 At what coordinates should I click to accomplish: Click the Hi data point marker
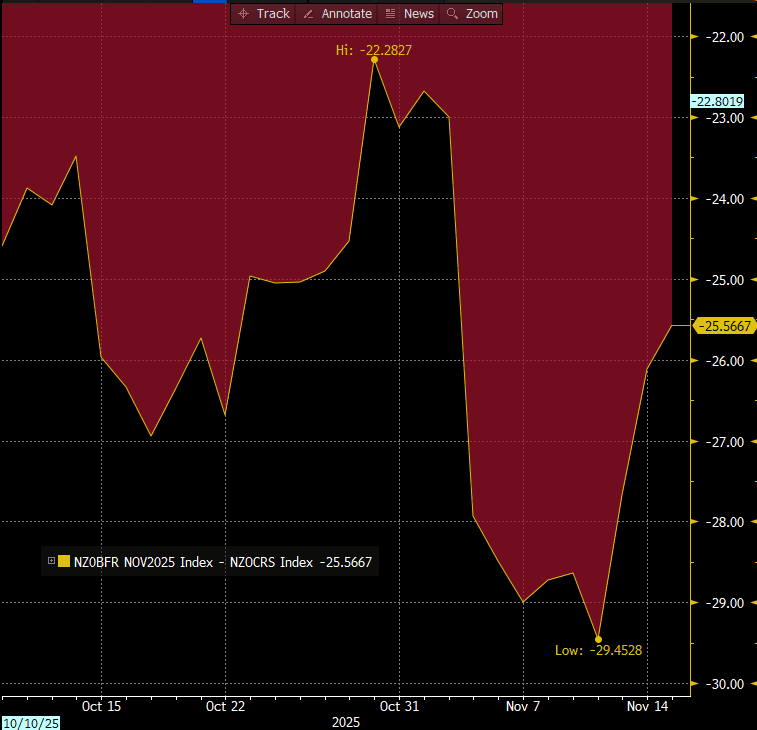tap(374, 60)
